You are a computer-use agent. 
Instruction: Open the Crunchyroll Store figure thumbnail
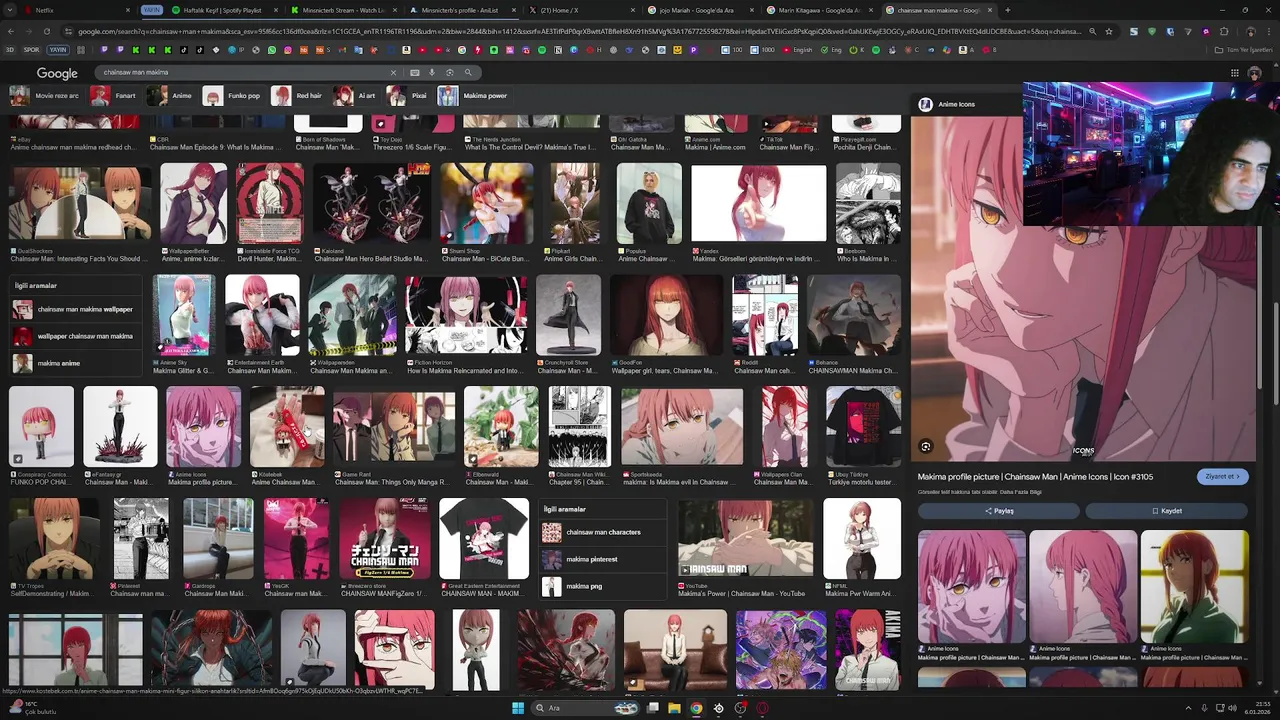[x=568, y=316]
